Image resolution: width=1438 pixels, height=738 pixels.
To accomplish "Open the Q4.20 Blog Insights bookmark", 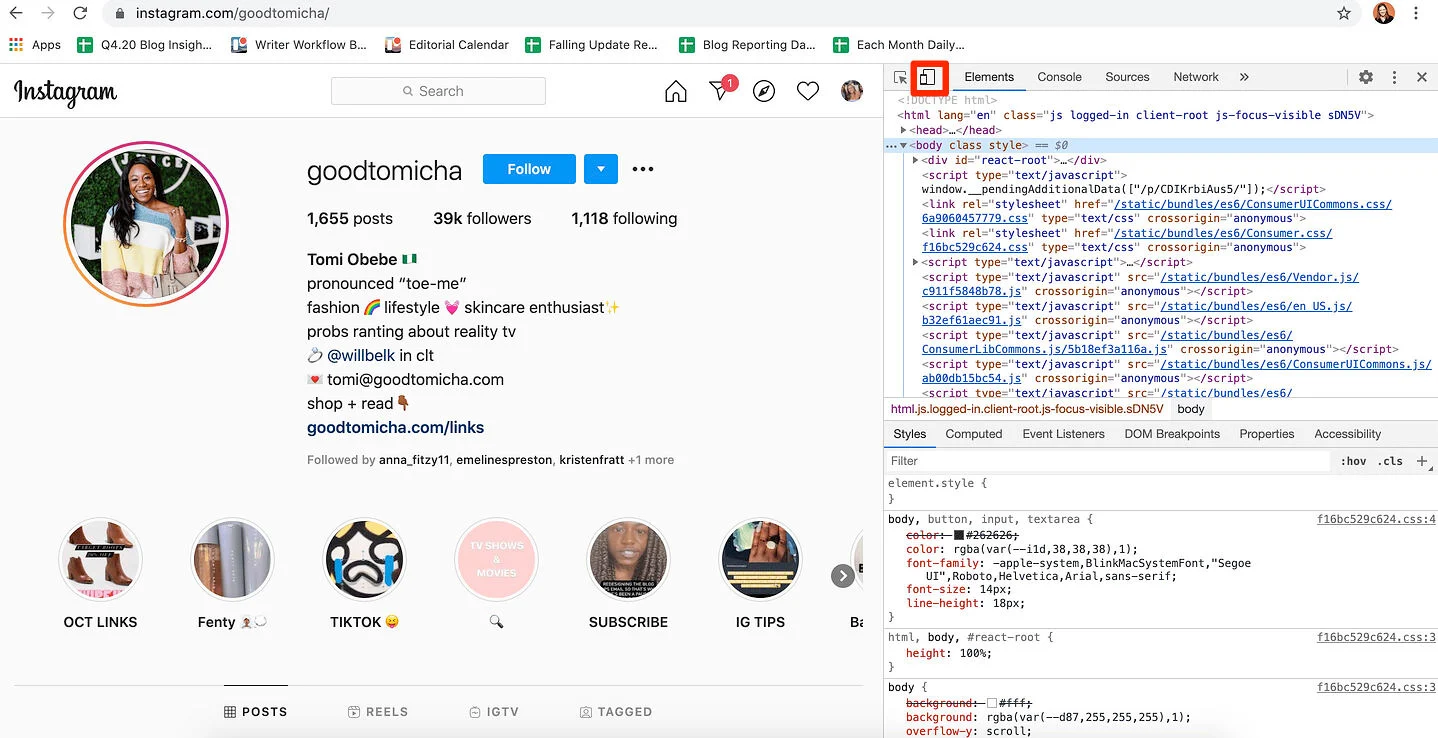I will (145, 44).
